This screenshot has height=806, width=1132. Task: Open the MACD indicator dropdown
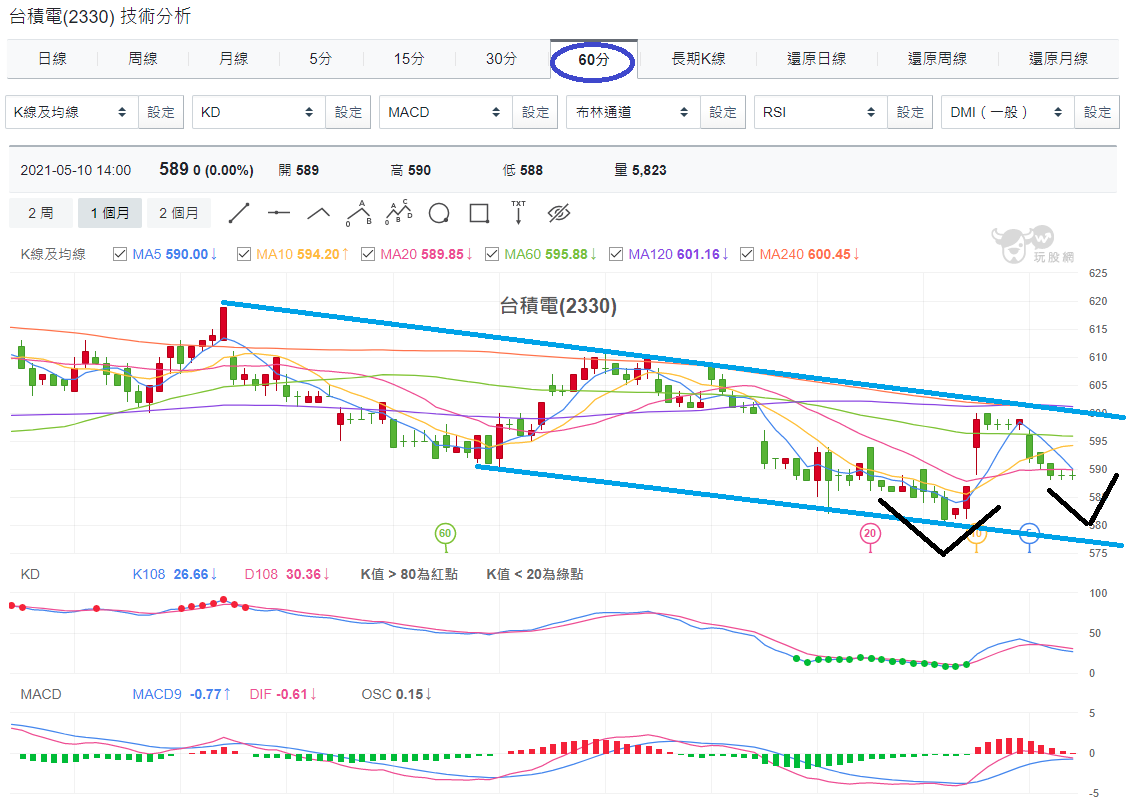click(x=445, y=112)
